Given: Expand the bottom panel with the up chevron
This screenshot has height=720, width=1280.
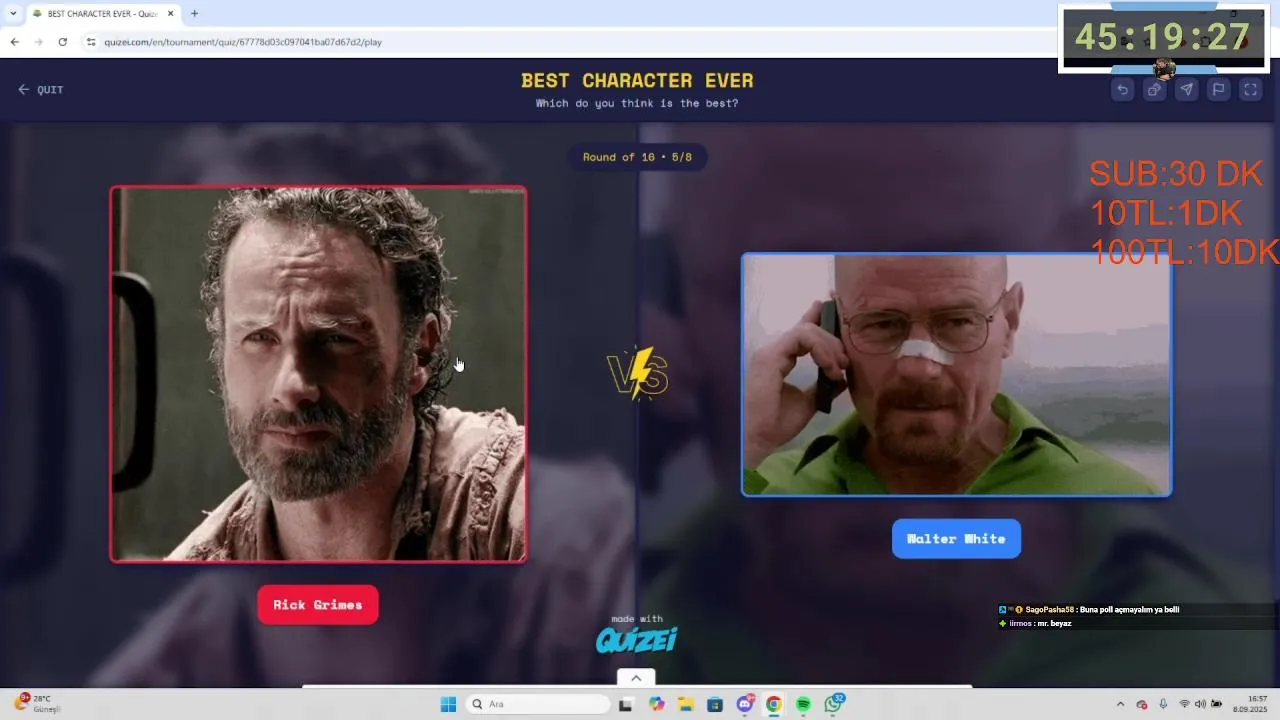Looking at the screenshot, I should tap(636, 678).
